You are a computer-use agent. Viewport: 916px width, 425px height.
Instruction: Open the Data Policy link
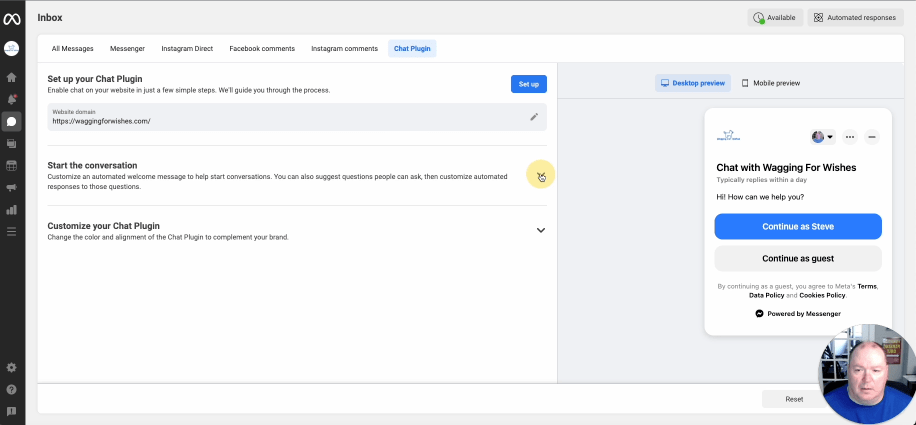[766, 295]
